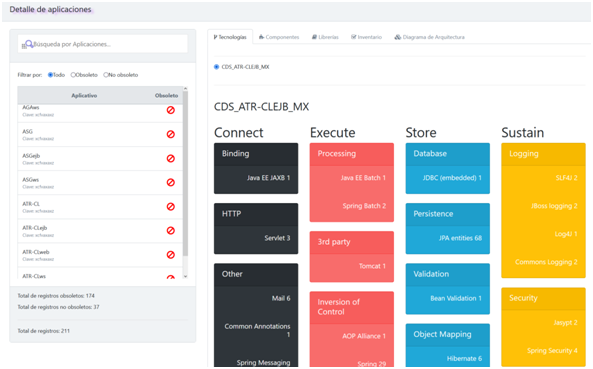The height and width of the screenshot is (369, 593).
Task: Click the Log4J 1 entry
Action: click(x=566, y=234)
